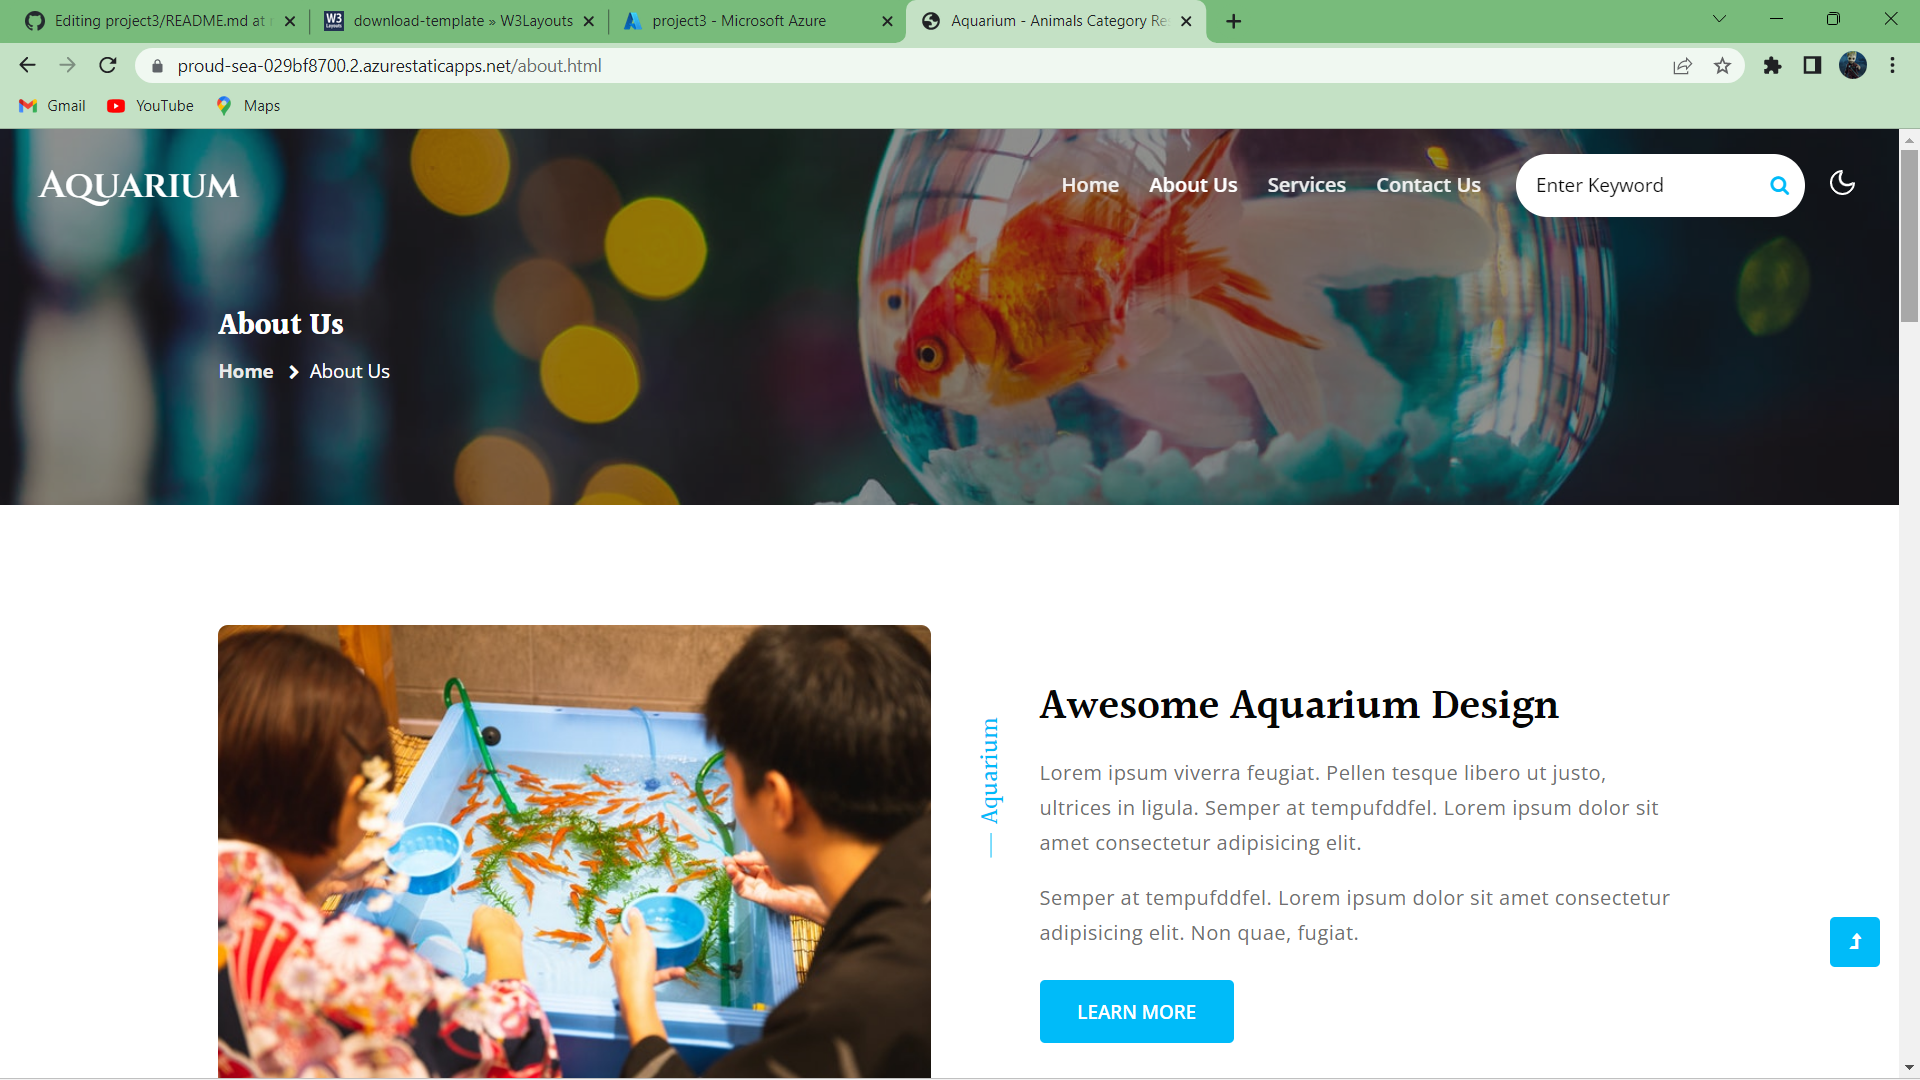Click the search magnifier icon
Screen dimensions: 1920x1080
pyautogui.click(x=1779, y=185)
